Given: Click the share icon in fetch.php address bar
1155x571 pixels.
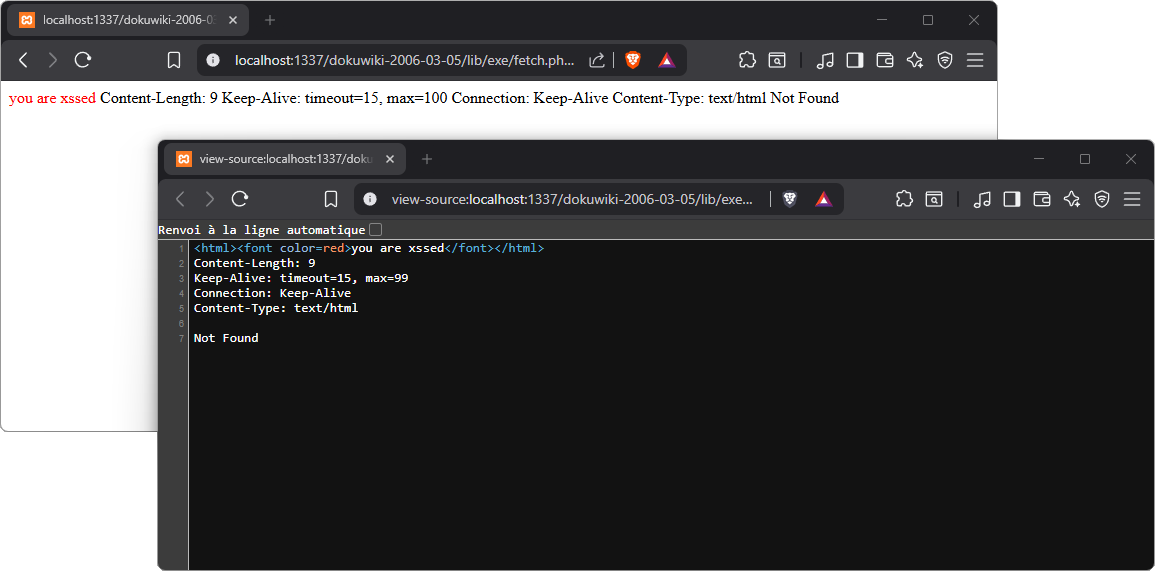Looking at the screenshot, I should point(597,60).
